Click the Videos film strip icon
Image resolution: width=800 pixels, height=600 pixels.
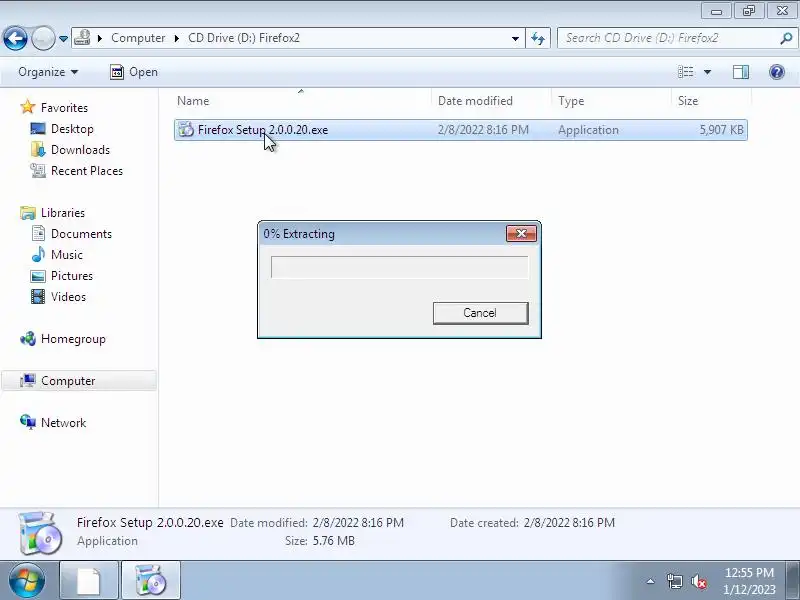38,296
